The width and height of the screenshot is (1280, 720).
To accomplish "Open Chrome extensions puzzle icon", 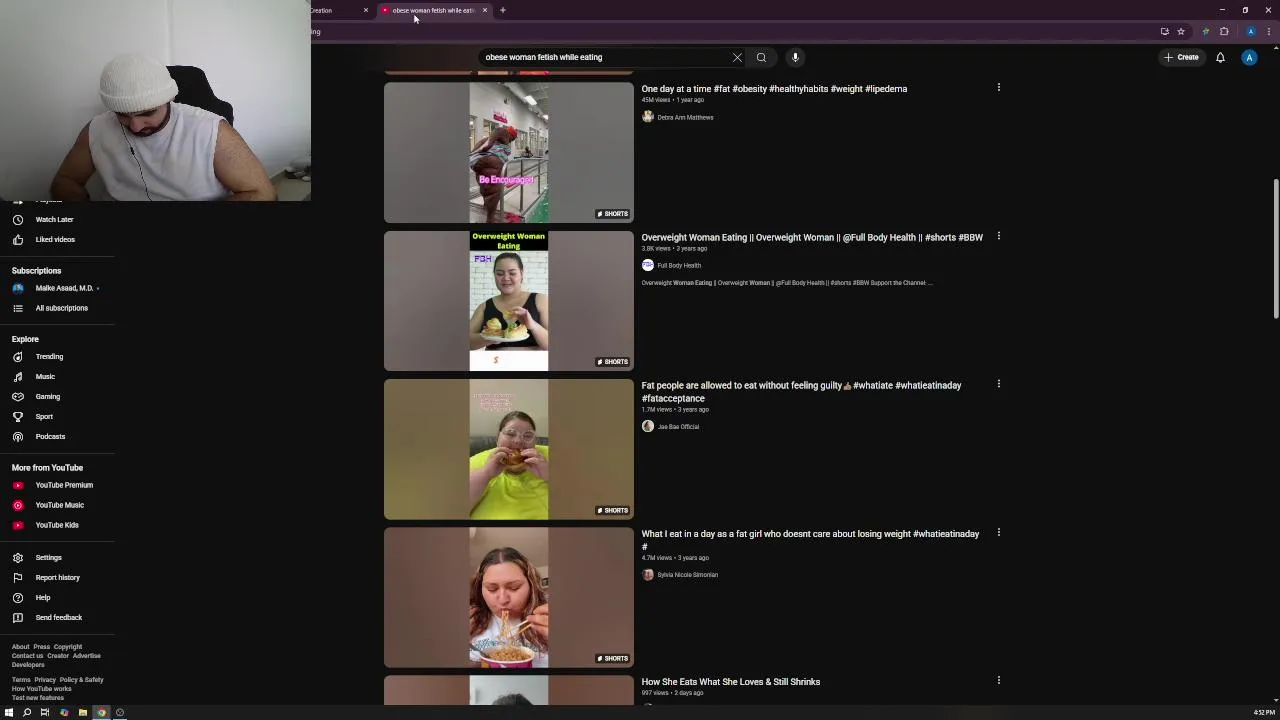I will [x=1224, y=31].
